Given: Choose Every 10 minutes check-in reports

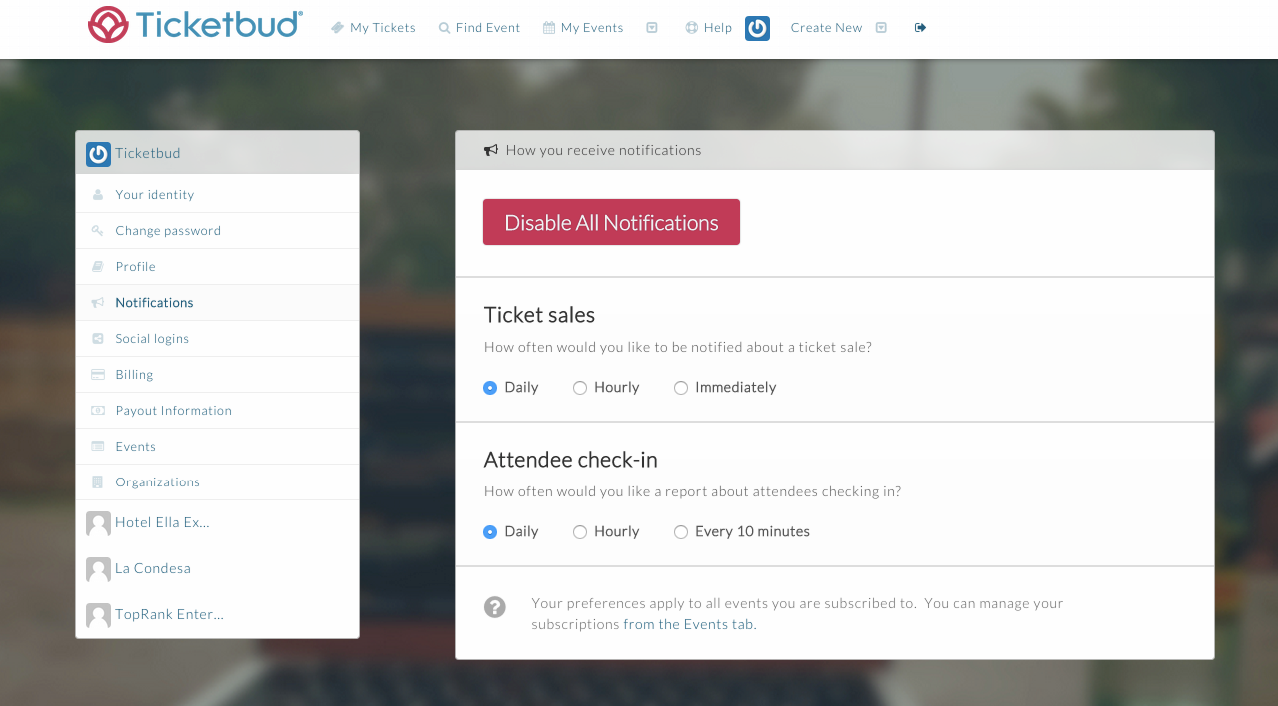Looking at the screenshot, I should click(x=681, y=532).
